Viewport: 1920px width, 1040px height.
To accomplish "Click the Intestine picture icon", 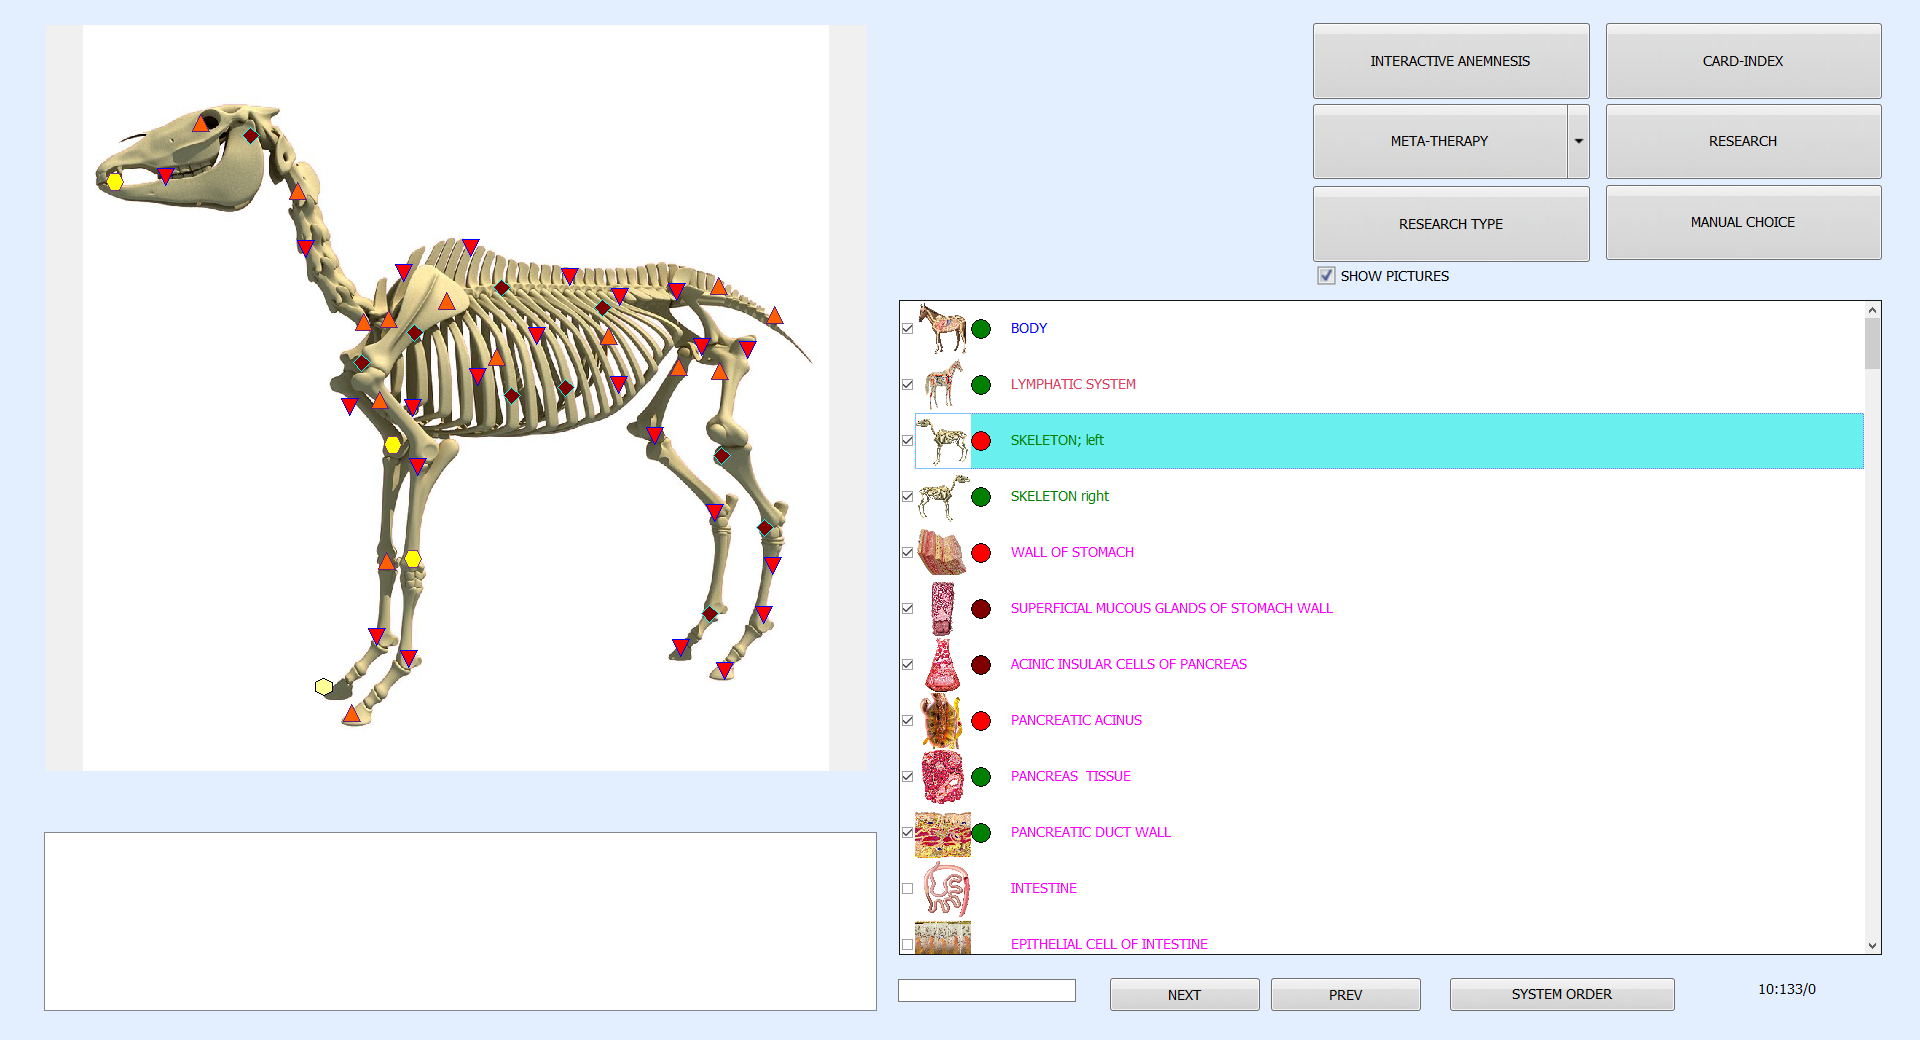I will tap(944, 889).
